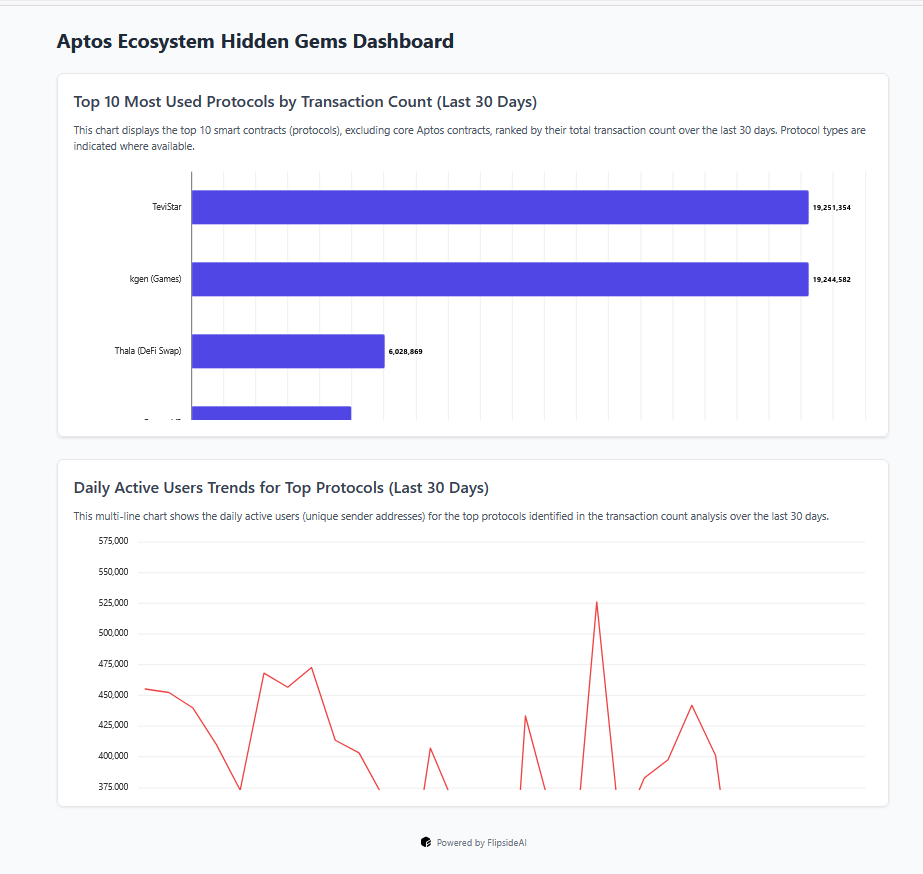Viewport: 923px width, 874px height.
Task: Click the 475,000 y-axis label
Action: [113, 664]
